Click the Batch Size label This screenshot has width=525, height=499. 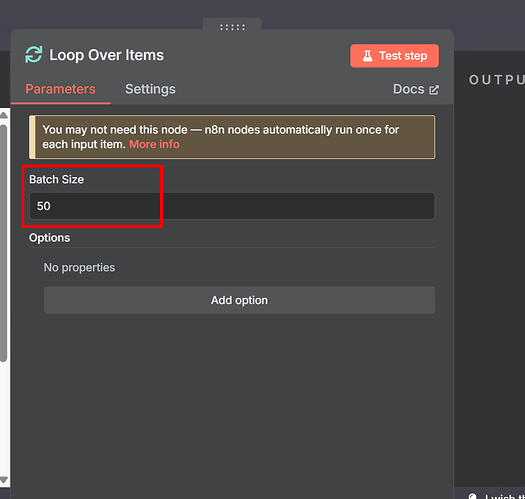coord(57,180)
